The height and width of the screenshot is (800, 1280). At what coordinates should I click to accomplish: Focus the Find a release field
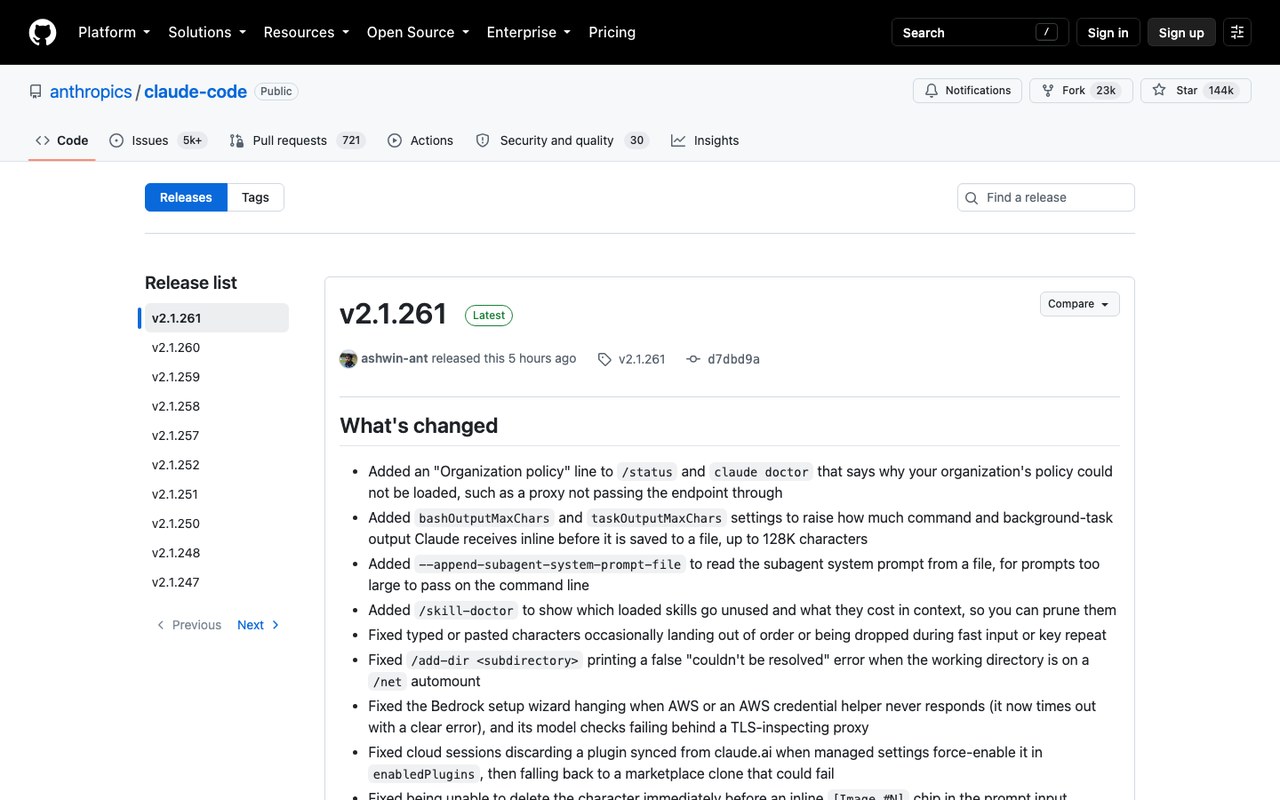click(1046, 198)
